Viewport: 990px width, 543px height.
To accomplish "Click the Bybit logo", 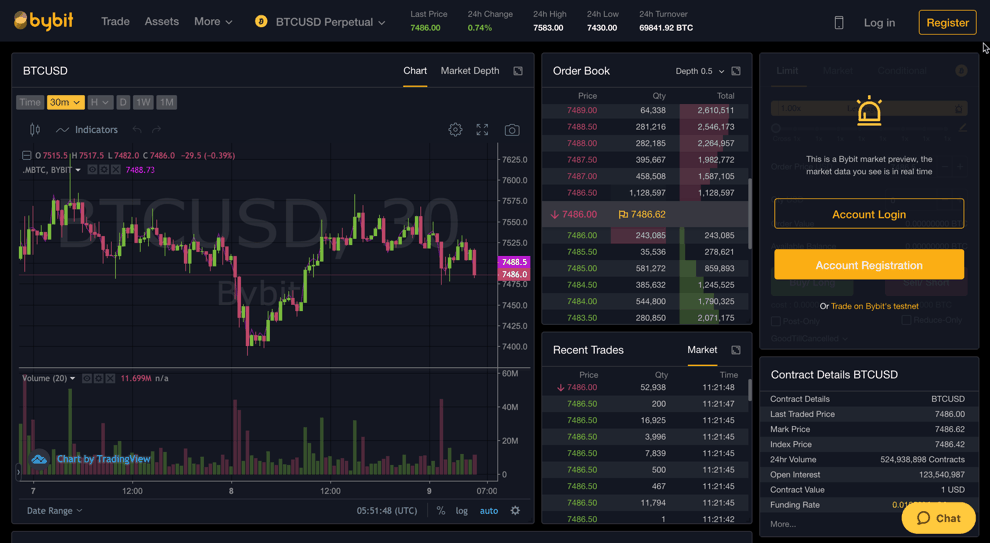I will (44, 21).
